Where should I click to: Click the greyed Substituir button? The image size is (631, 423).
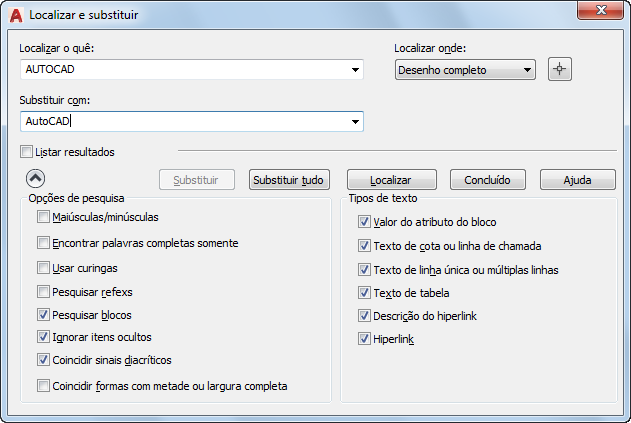coord(197,180)
